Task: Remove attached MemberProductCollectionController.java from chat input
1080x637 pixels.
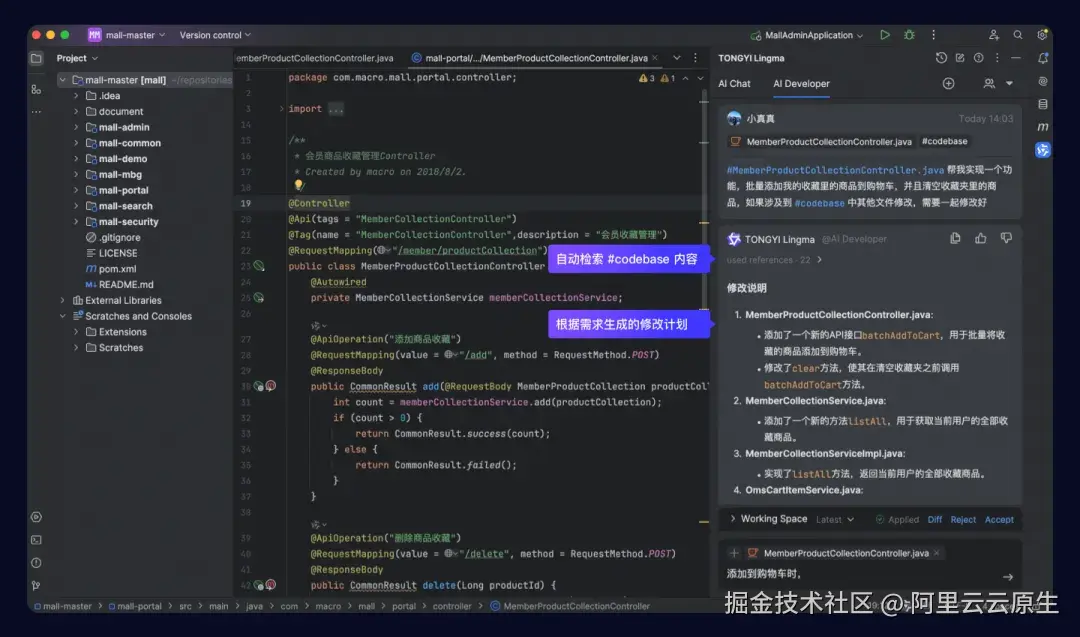Action: tap(937, 553)
